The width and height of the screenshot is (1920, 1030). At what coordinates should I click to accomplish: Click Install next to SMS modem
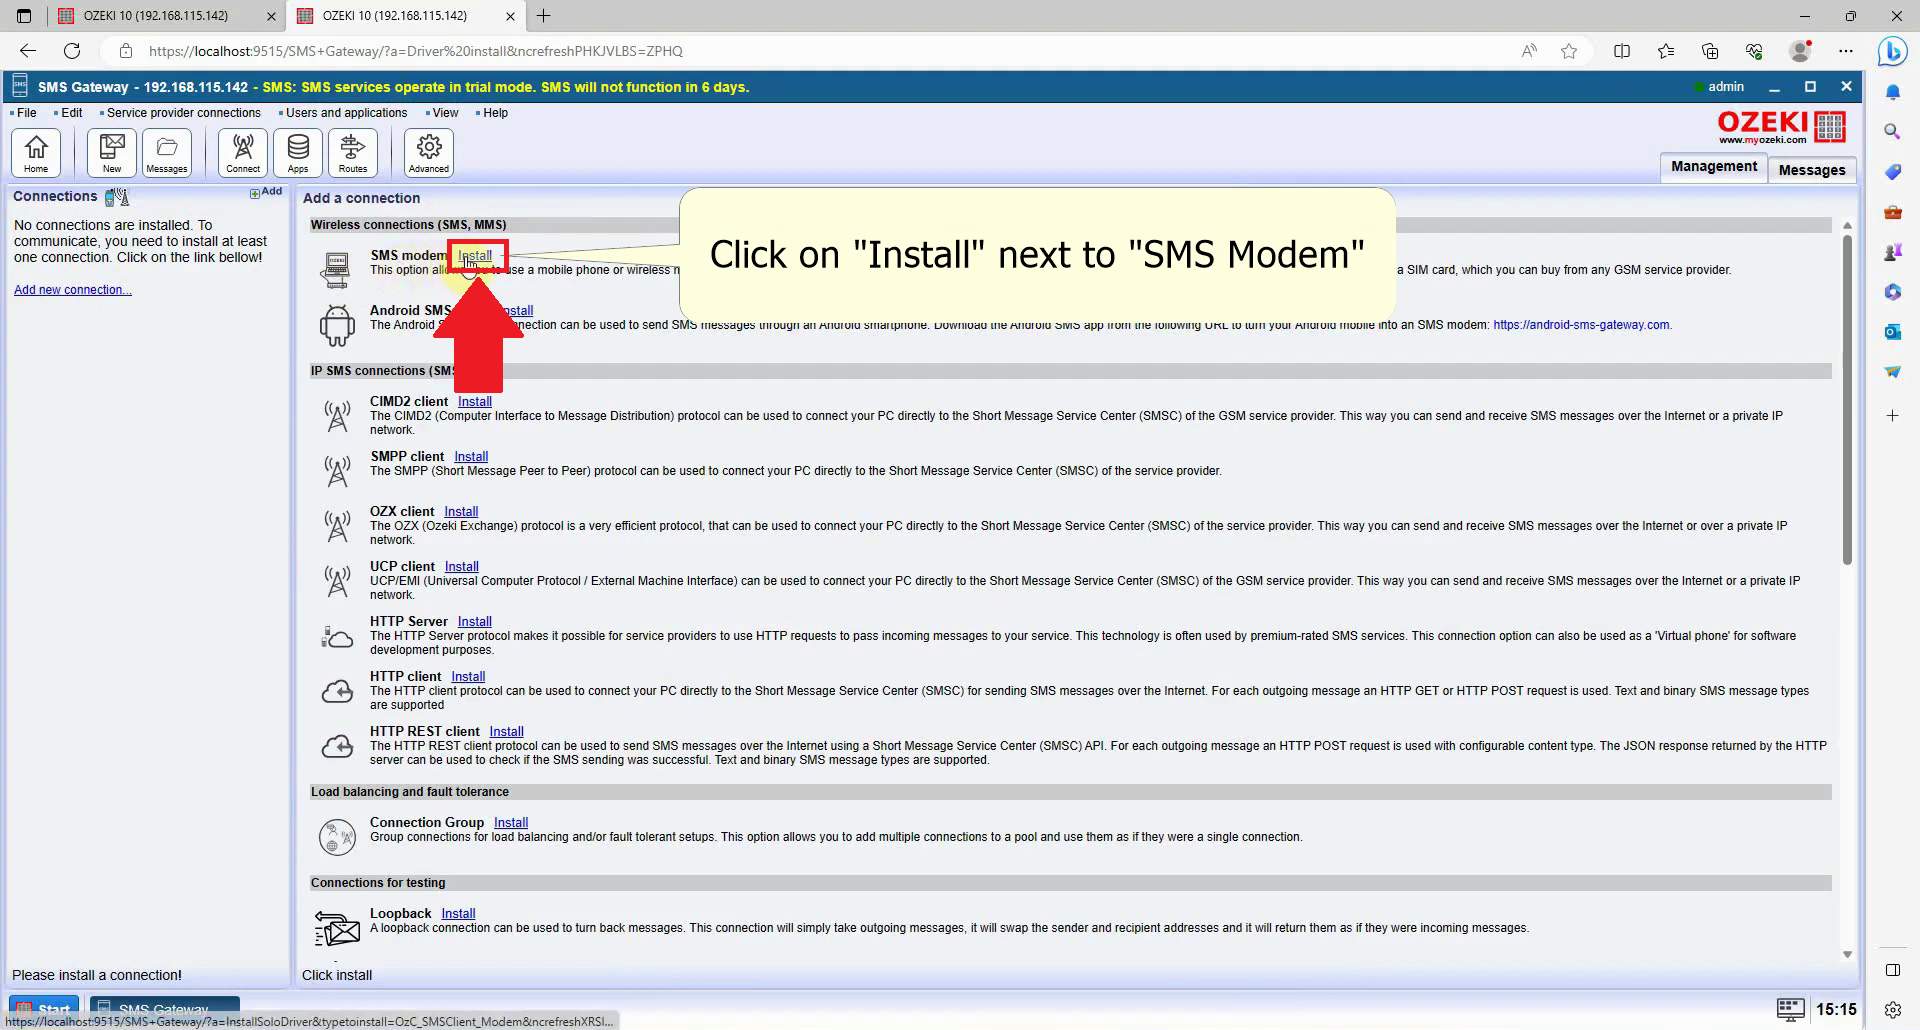[x=475, y=256]
